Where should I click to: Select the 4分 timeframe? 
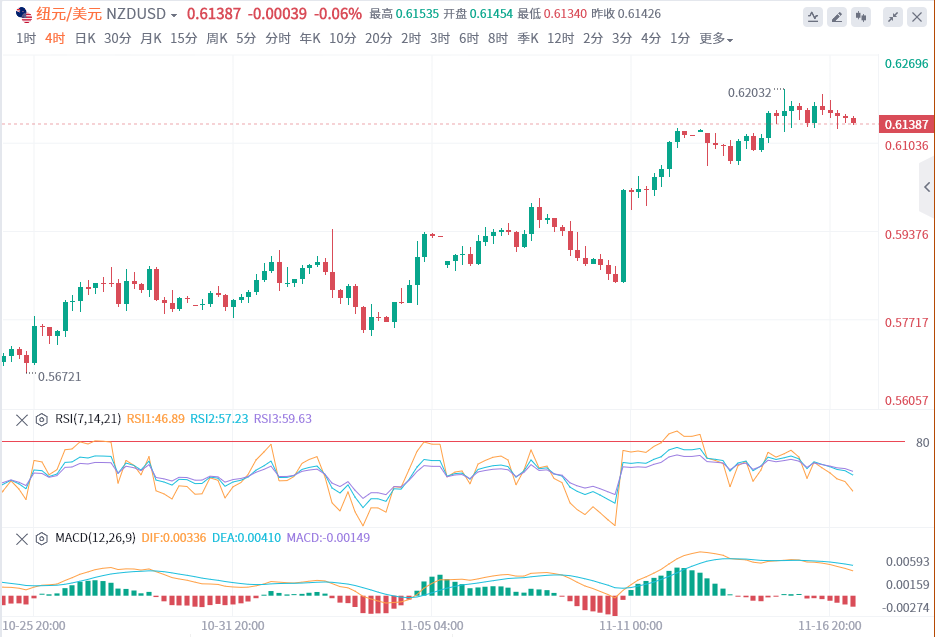pyautogui.click(x=651, y=39)
